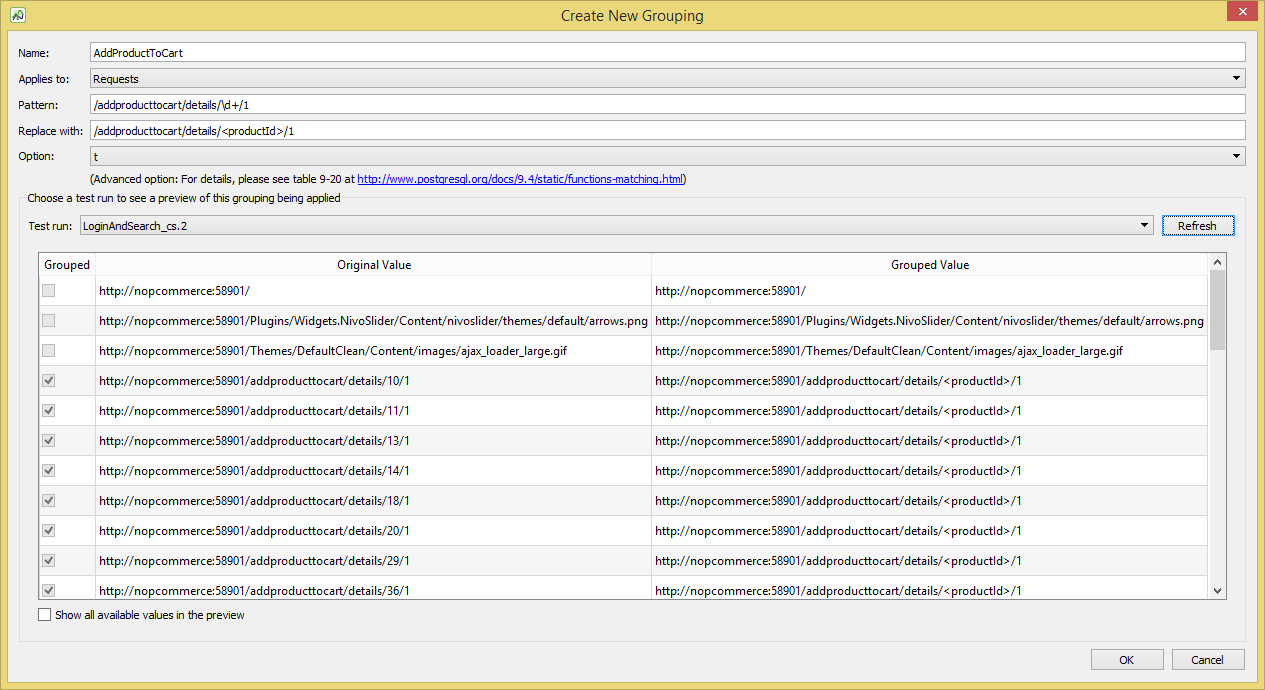Click into the Name input field

[667, 52]
